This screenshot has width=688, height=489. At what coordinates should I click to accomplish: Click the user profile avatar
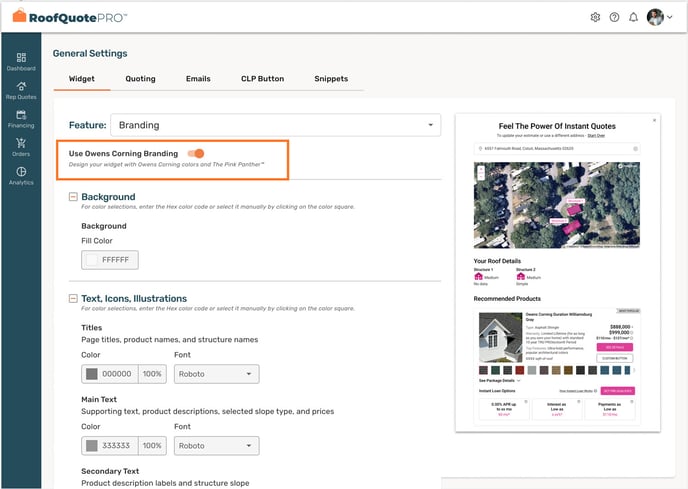pyautogui.click(x=655, y=17)
